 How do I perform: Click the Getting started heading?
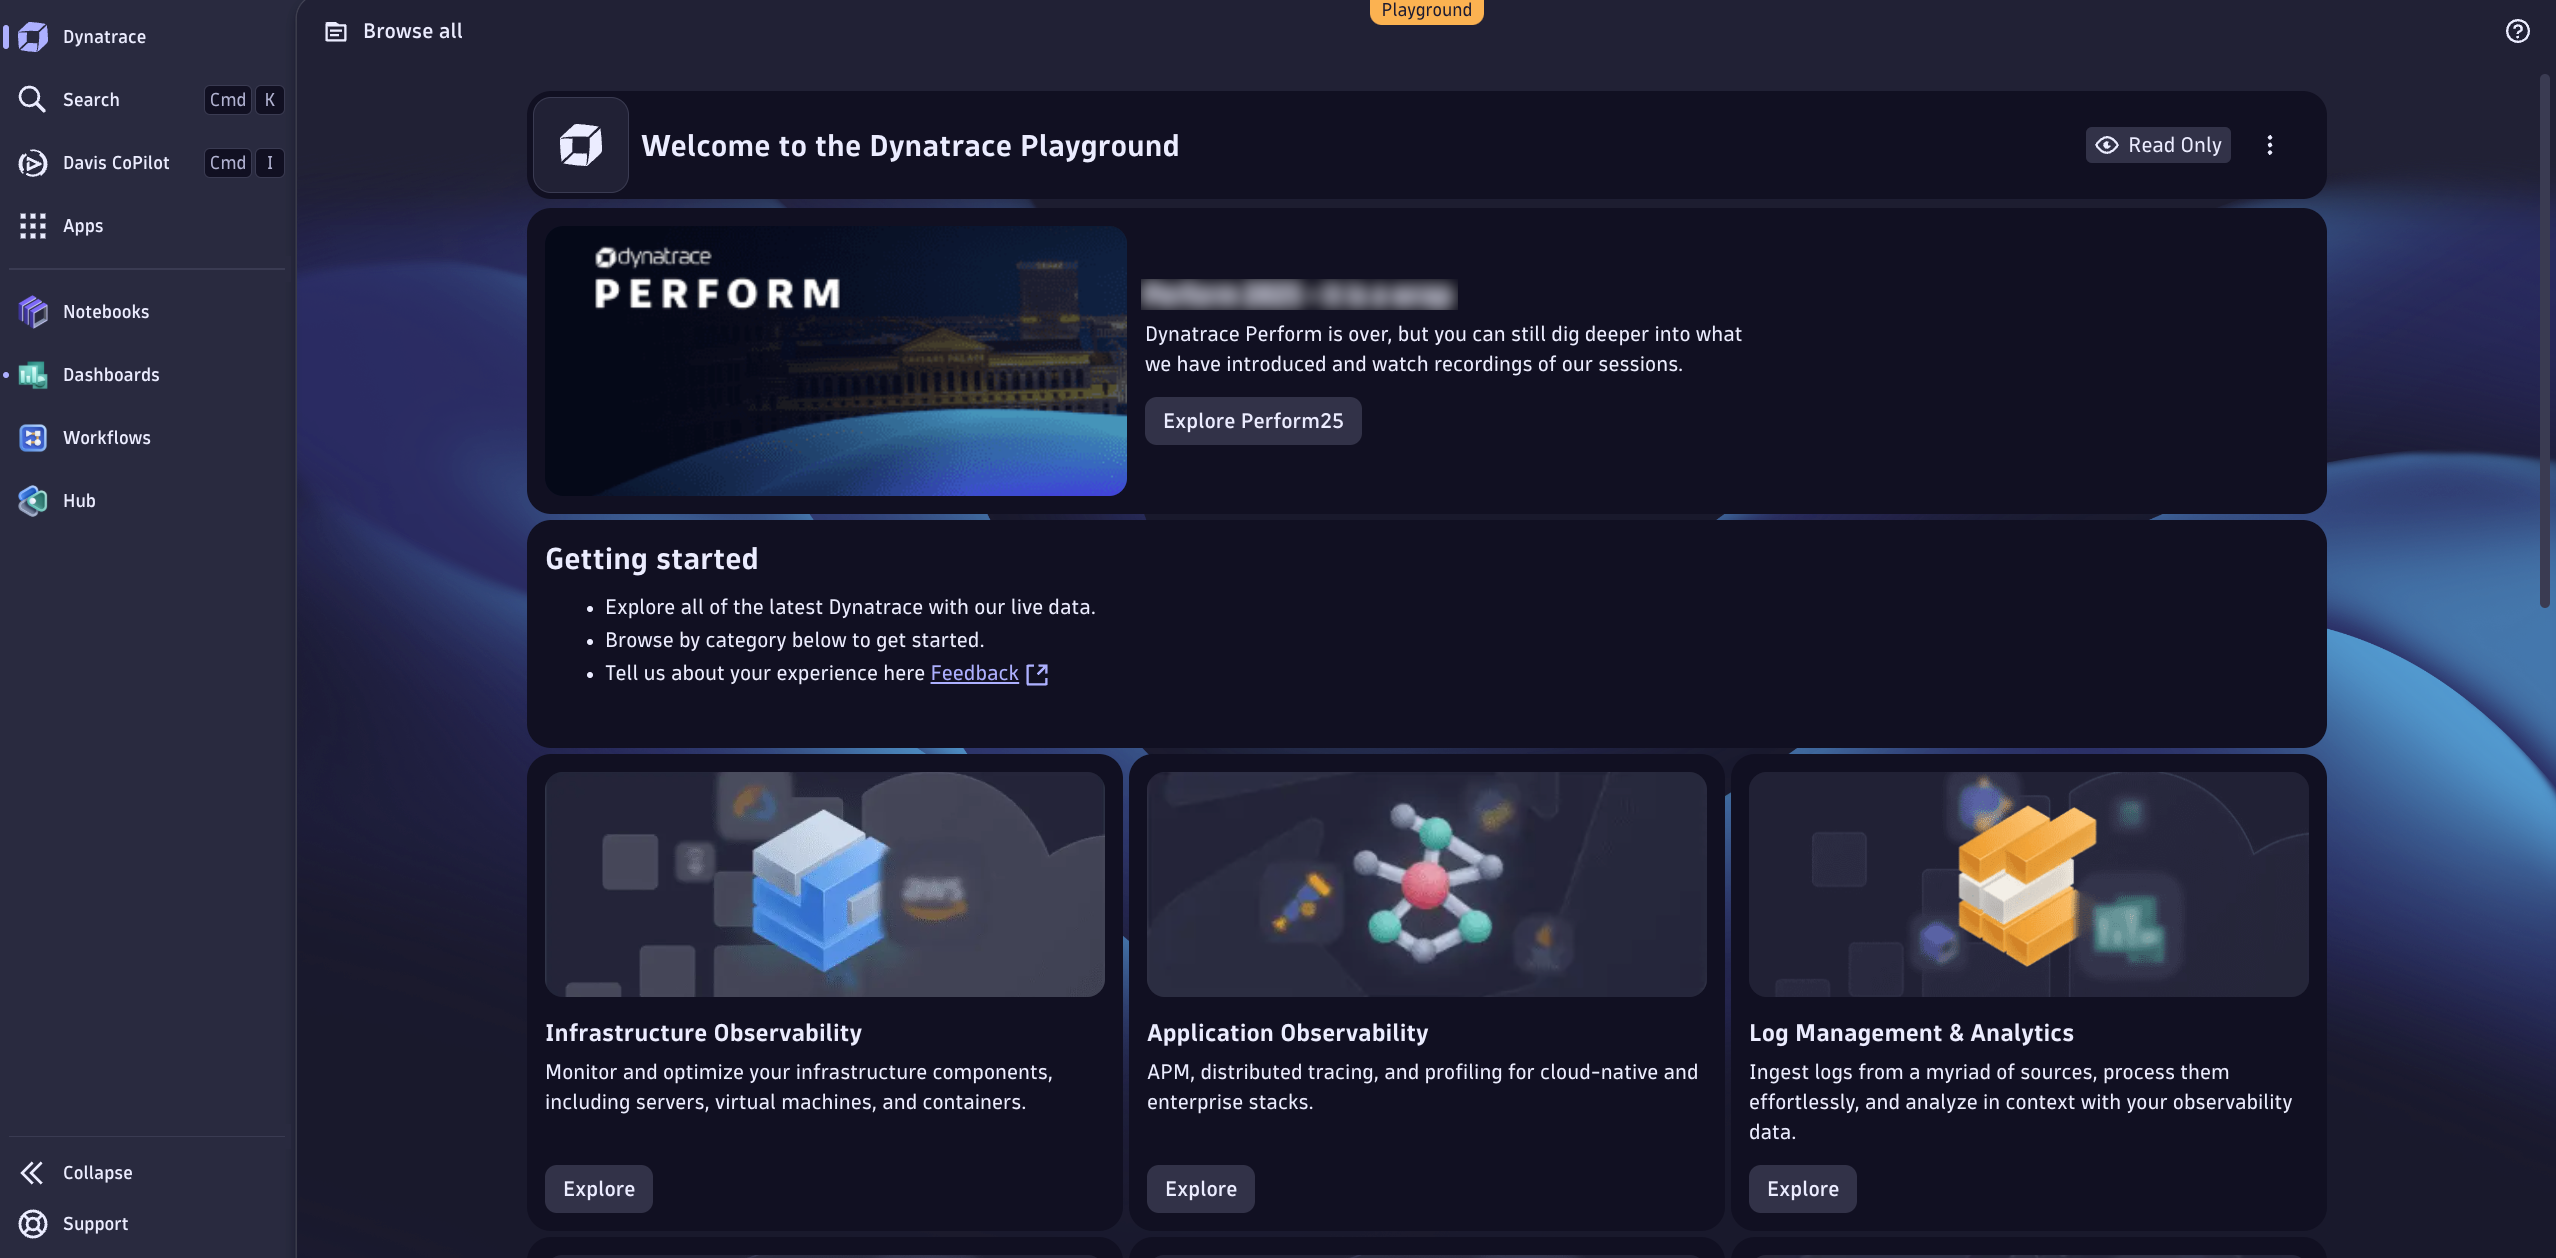point(652,559)
